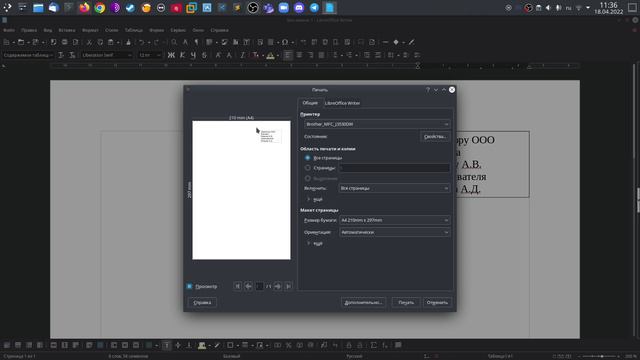Click the clock in system tray
This screenshot has width=640, height=360.
tap(609, 8)
